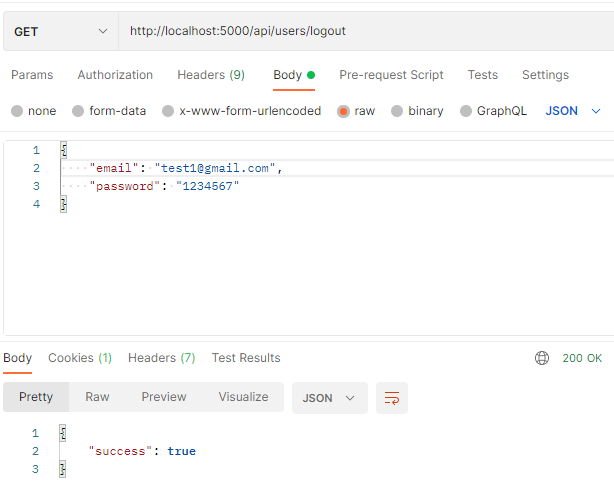Choose the GraphQL body radio option

[466, 111]
